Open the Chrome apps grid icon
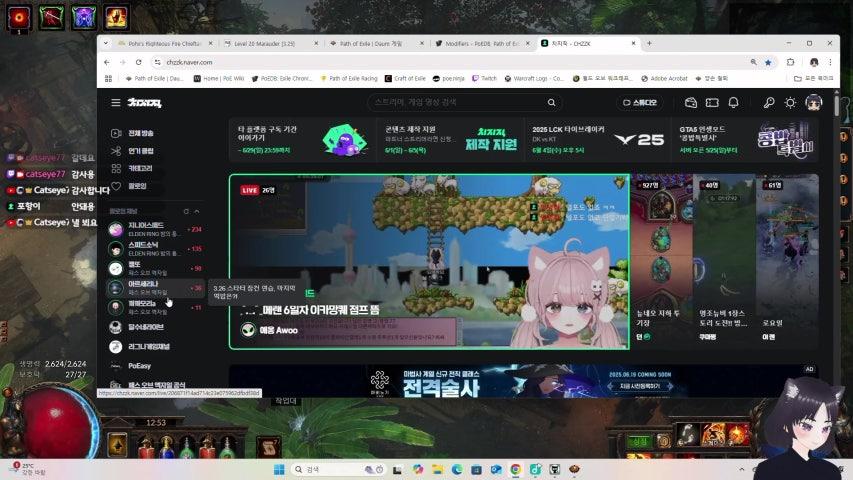Image resolution: width=853 pixels, height=480 pixels. [108, 78]
